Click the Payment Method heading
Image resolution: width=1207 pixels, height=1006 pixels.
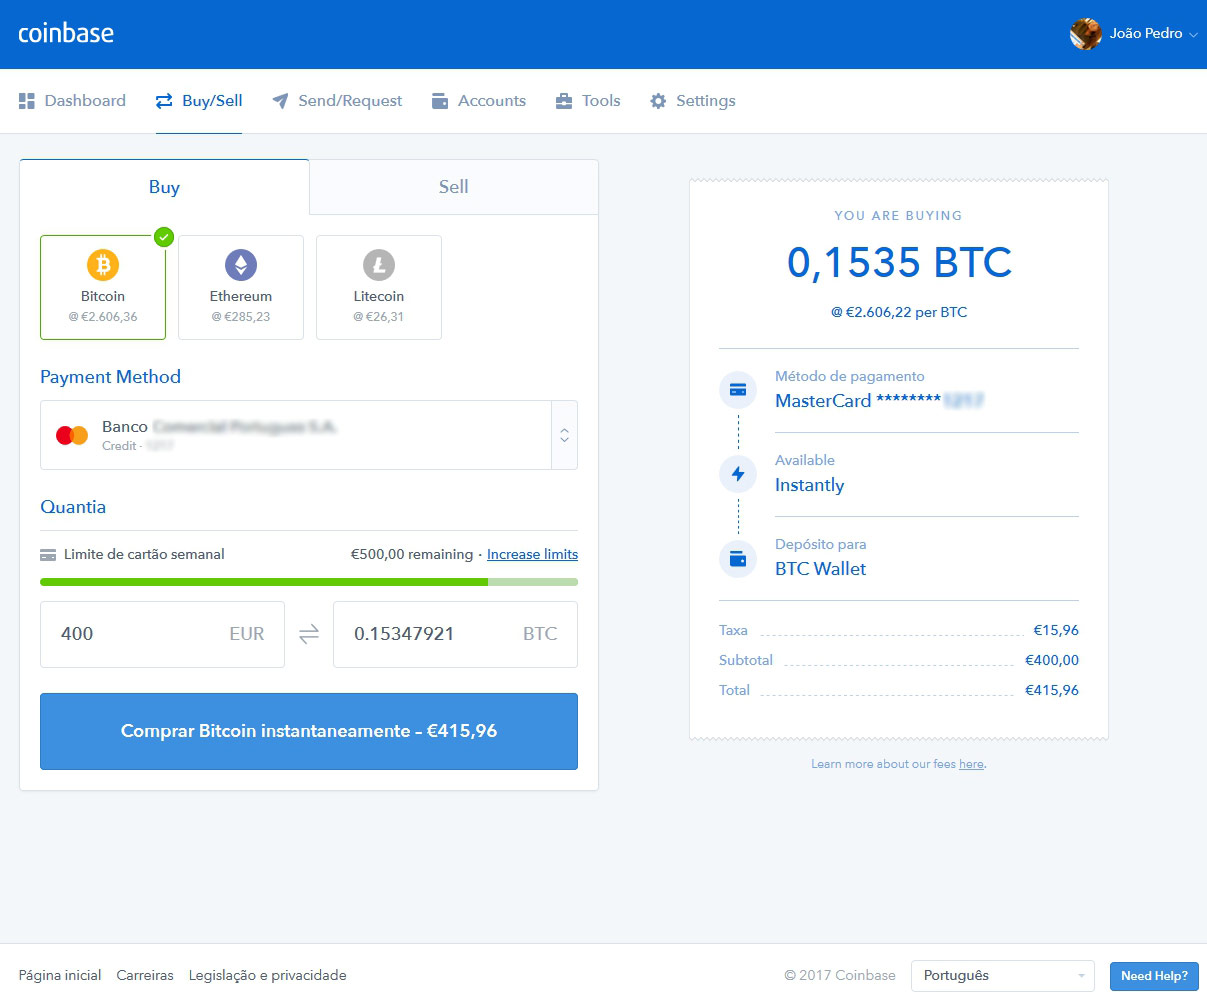(x=110, y=377)
